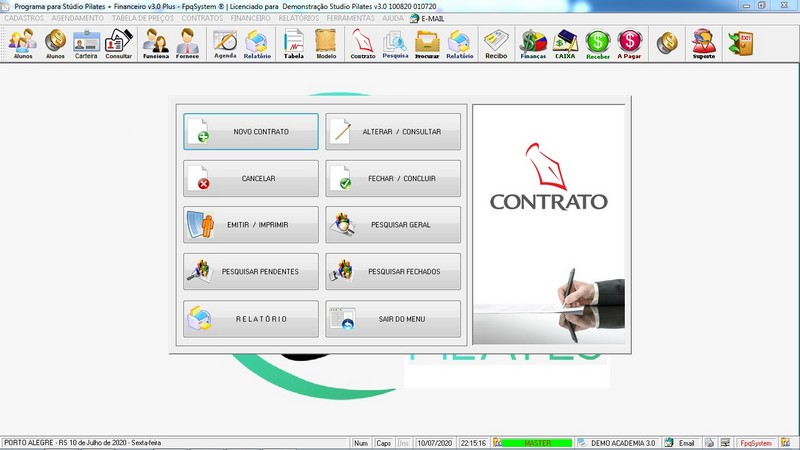This screenshot has width=800, height=450.
Task: Open the Suporte support agent icon
Action: (704, 44)
